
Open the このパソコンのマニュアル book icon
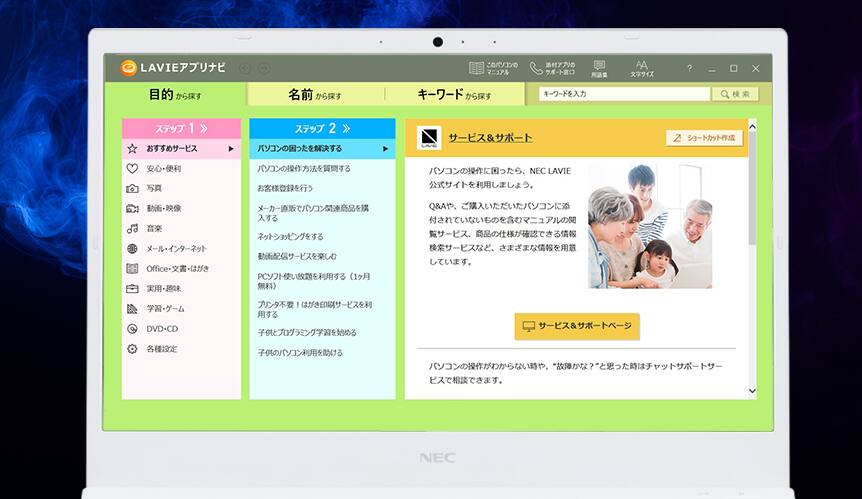476,68
